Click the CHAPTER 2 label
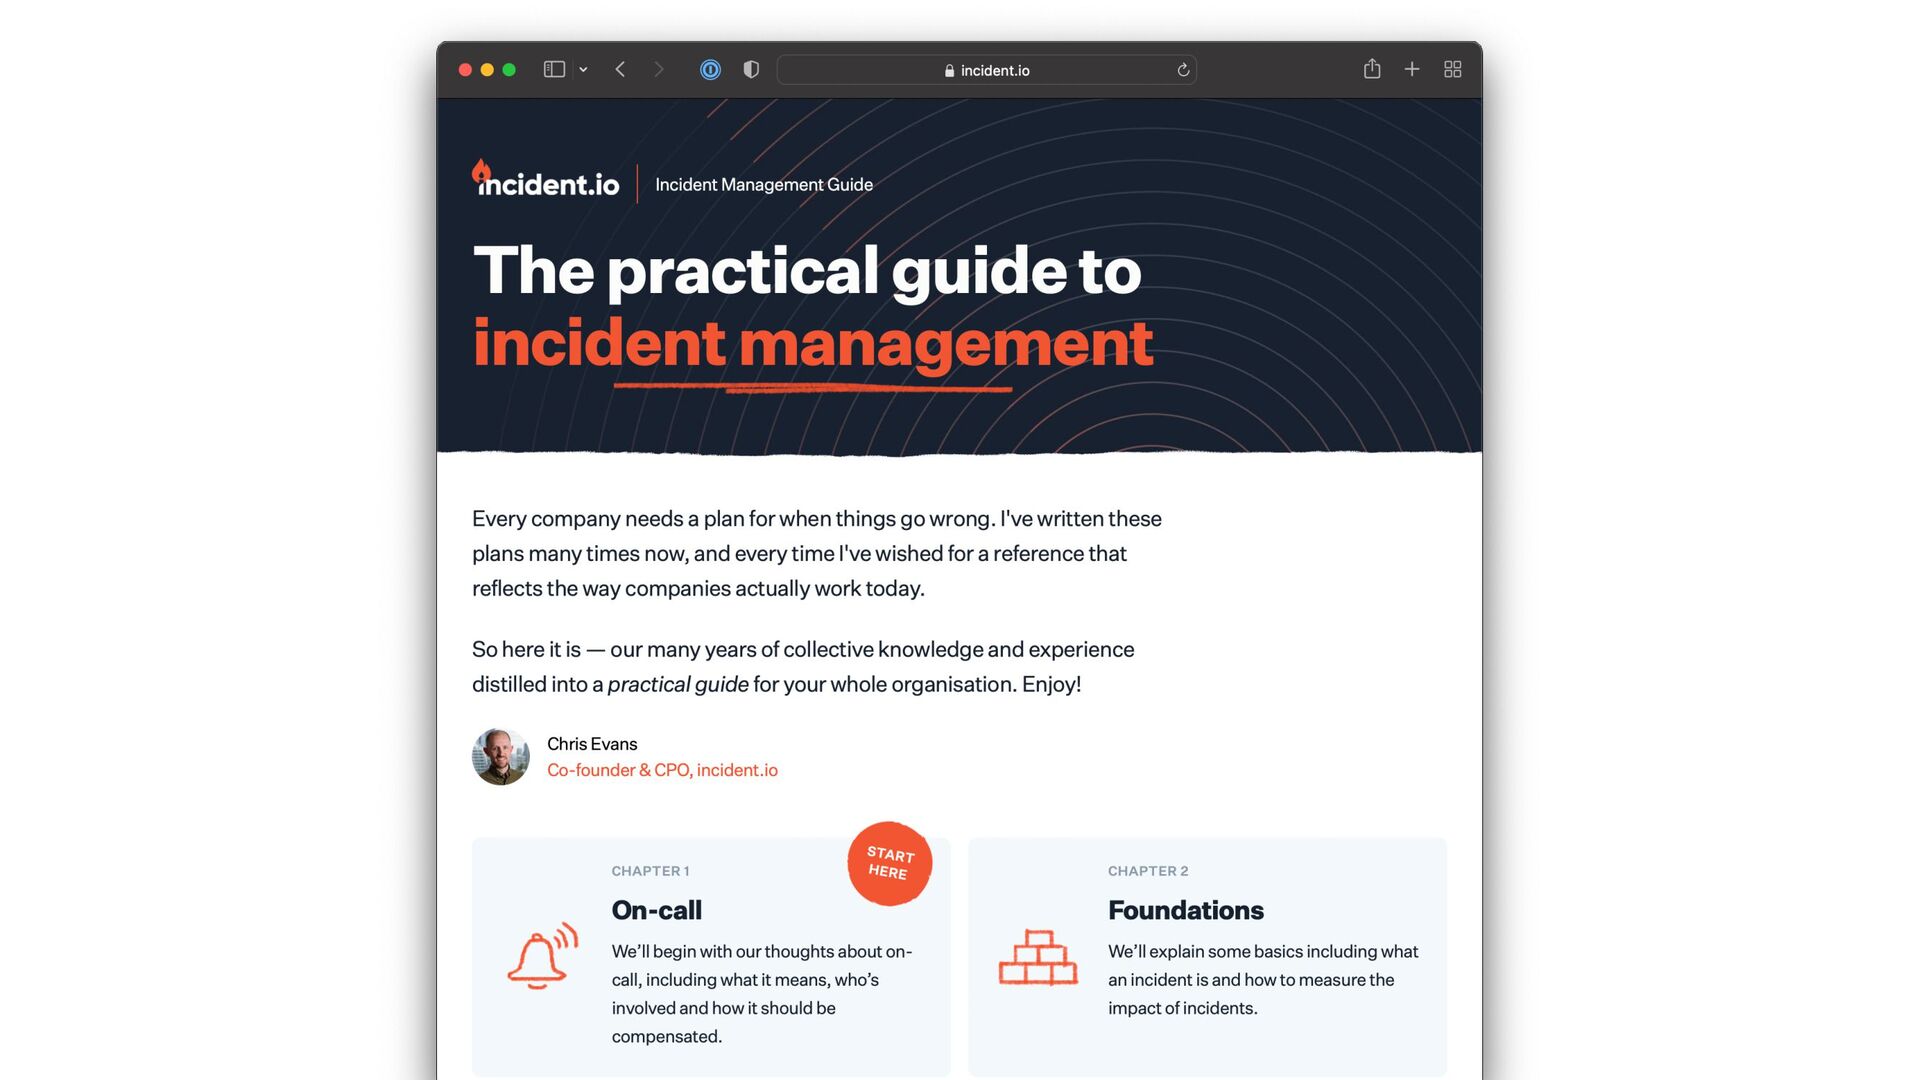Screen dimensions: 1920x1080 pos(1148,871)
